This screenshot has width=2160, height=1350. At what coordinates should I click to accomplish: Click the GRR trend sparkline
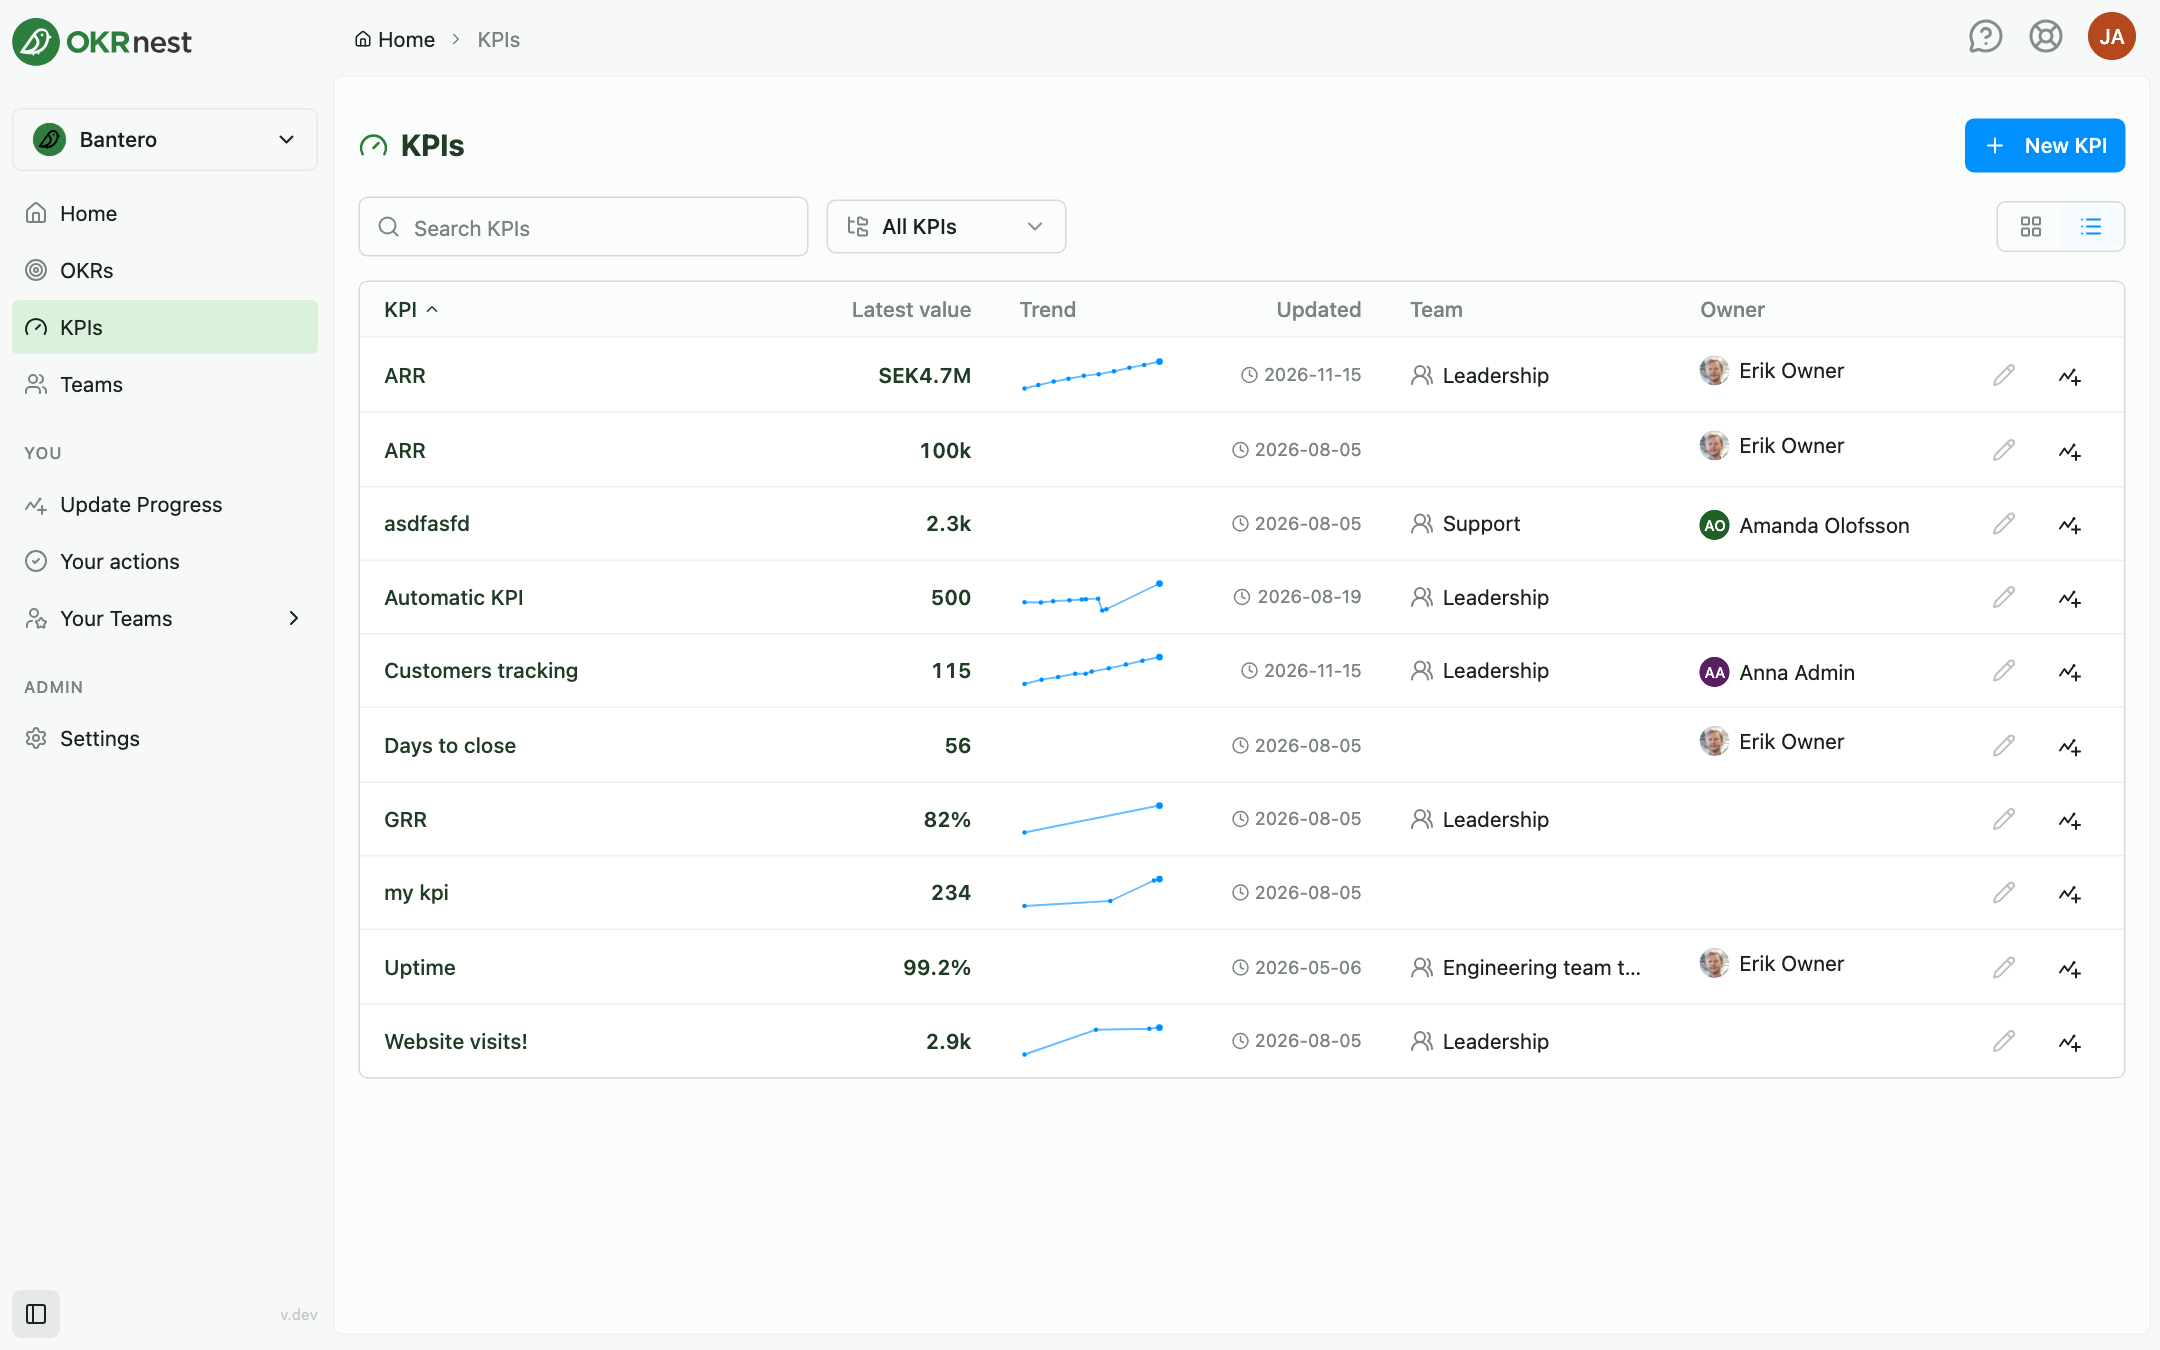coord(1092,819)
